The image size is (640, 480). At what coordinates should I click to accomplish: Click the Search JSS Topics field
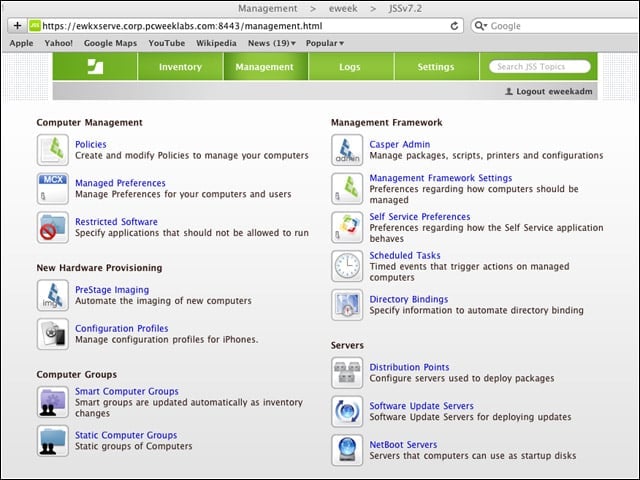click(539, 67)
